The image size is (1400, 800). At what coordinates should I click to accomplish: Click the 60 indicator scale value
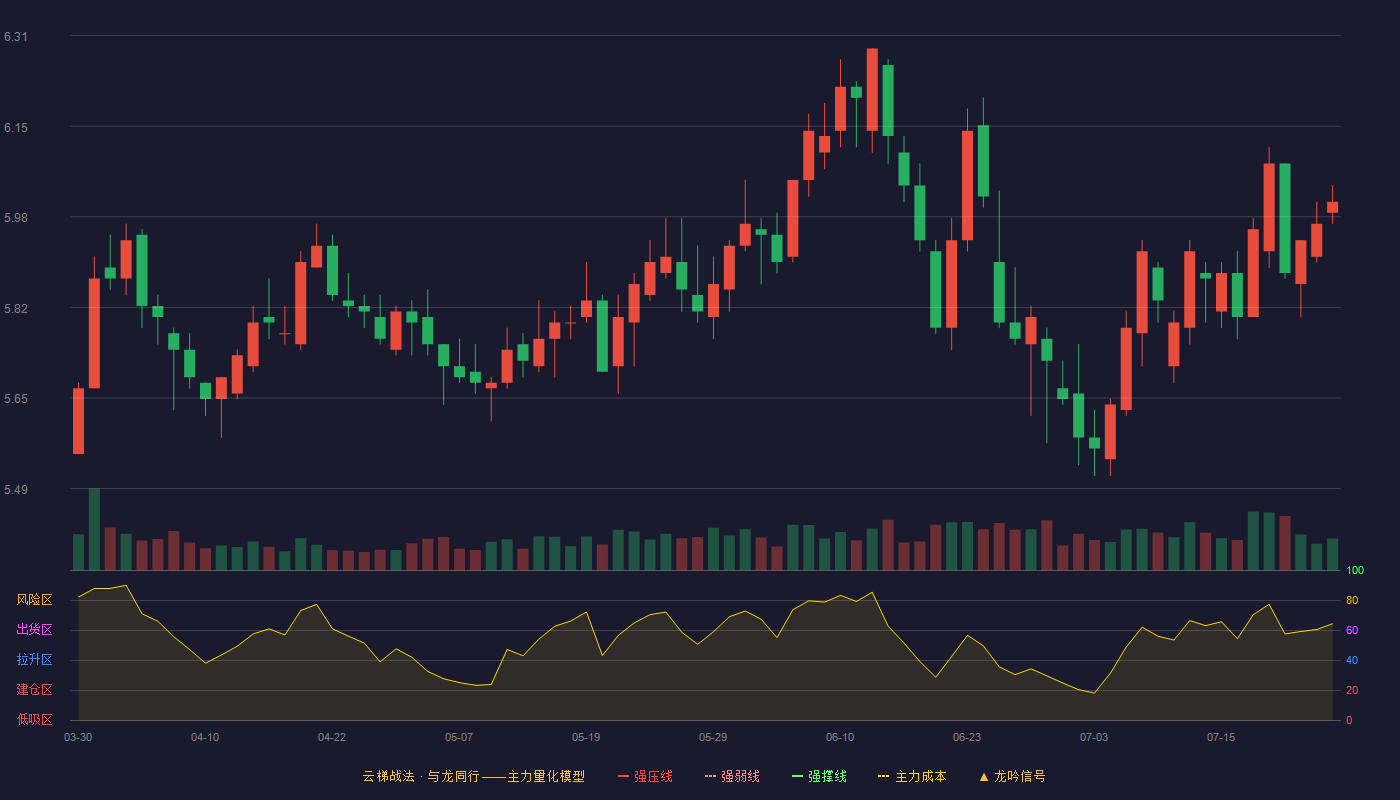[x=1352, y=630]
